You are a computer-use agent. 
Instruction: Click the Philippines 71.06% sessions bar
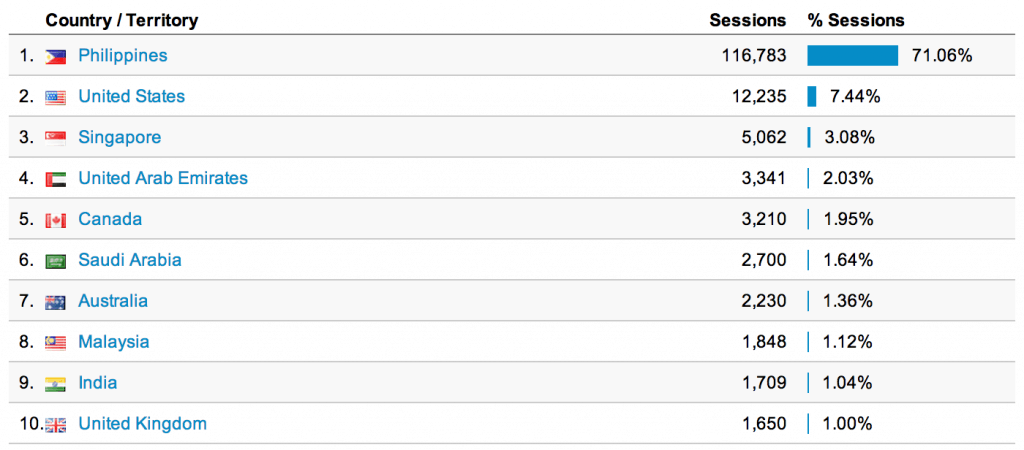(x=853, y=56)
